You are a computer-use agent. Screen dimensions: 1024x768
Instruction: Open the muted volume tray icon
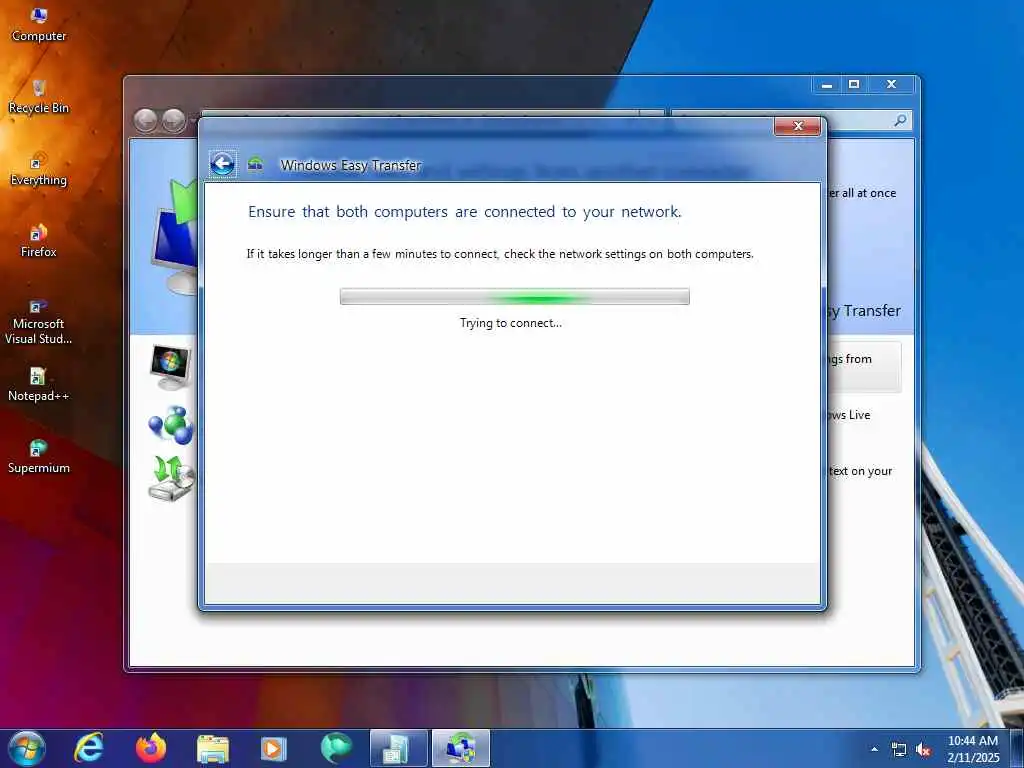pos(923,750)
